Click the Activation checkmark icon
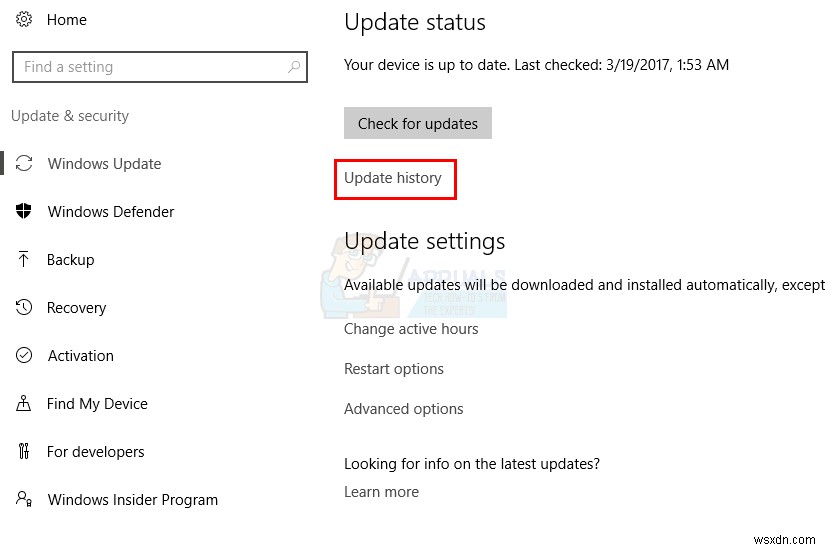This screenshot has width=827, height=550. [x=24, y=356]
